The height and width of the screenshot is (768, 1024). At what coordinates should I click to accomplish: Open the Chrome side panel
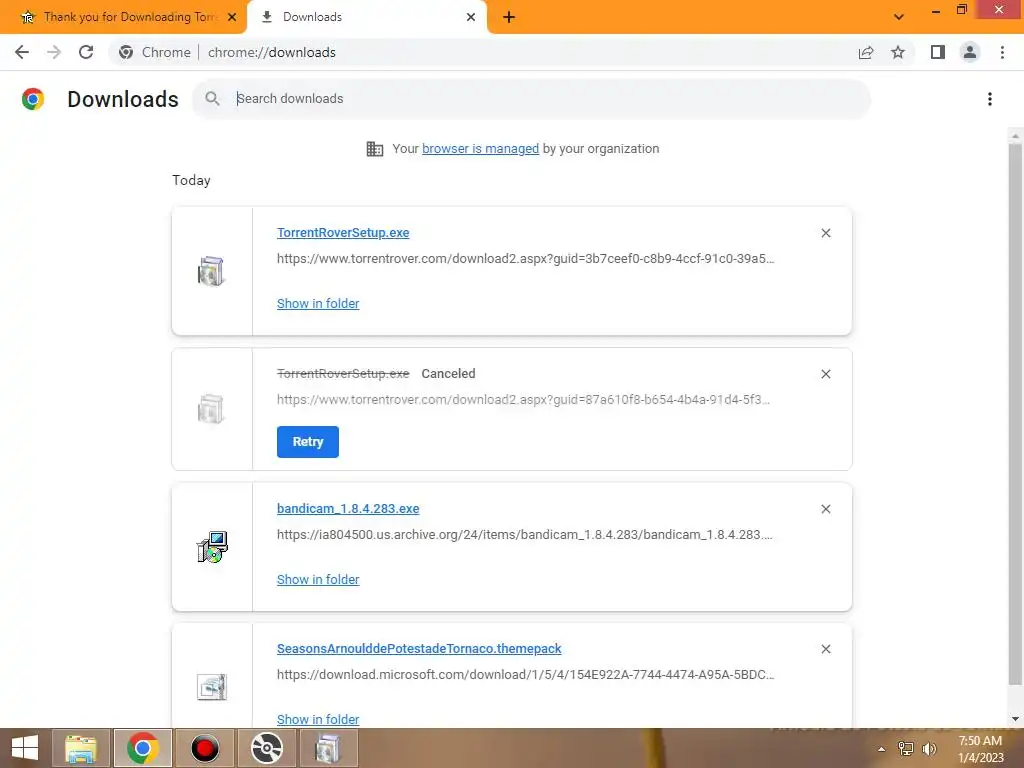tap(938, 52)
